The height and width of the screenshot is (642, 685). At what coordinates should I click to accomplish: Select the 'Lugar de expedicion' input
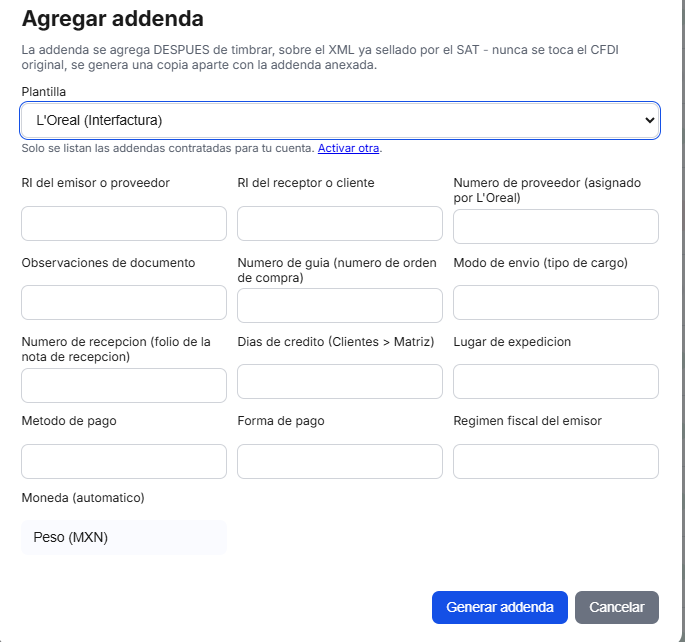(x=556, y=382)
